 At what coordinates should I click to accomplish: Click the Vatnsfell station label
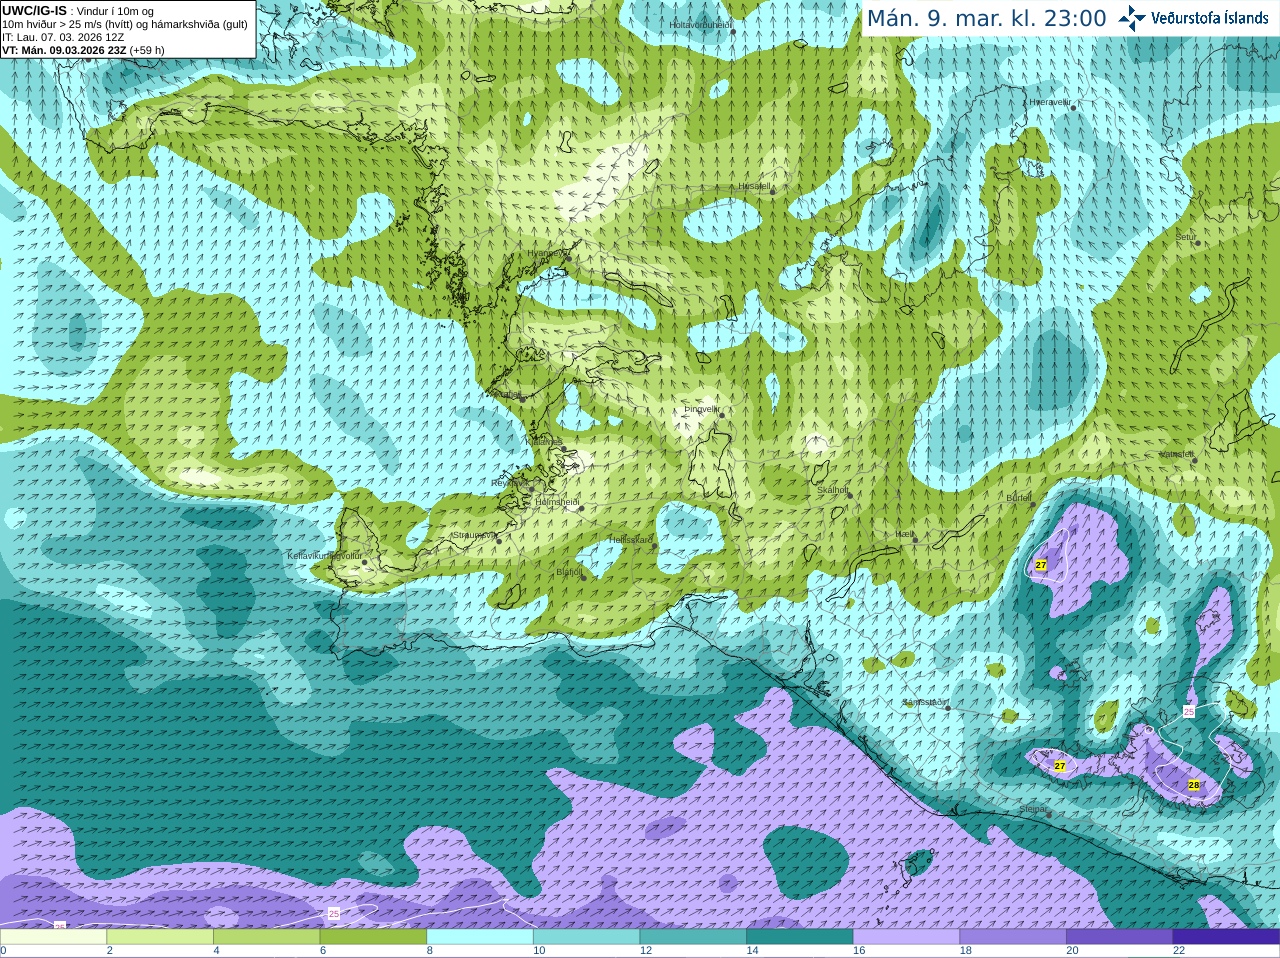point(1177,454)
